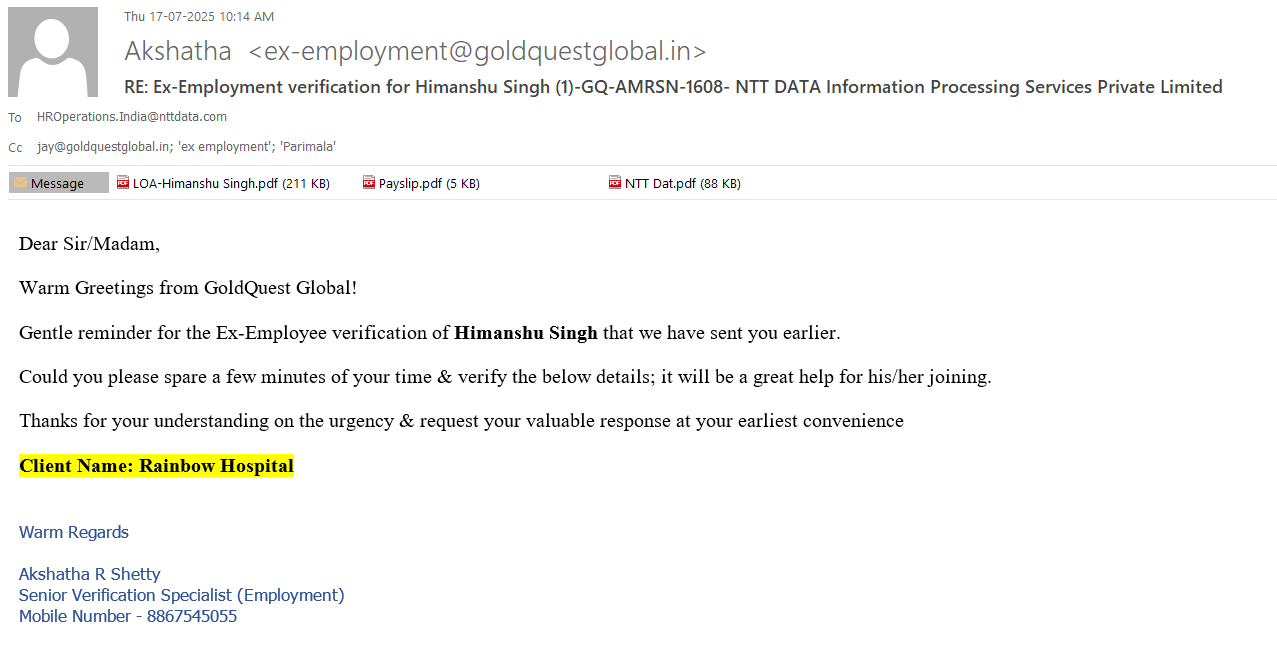Click the mobile number 8867545055 in the signature
1277x647 pixels.
pos(192,616)
